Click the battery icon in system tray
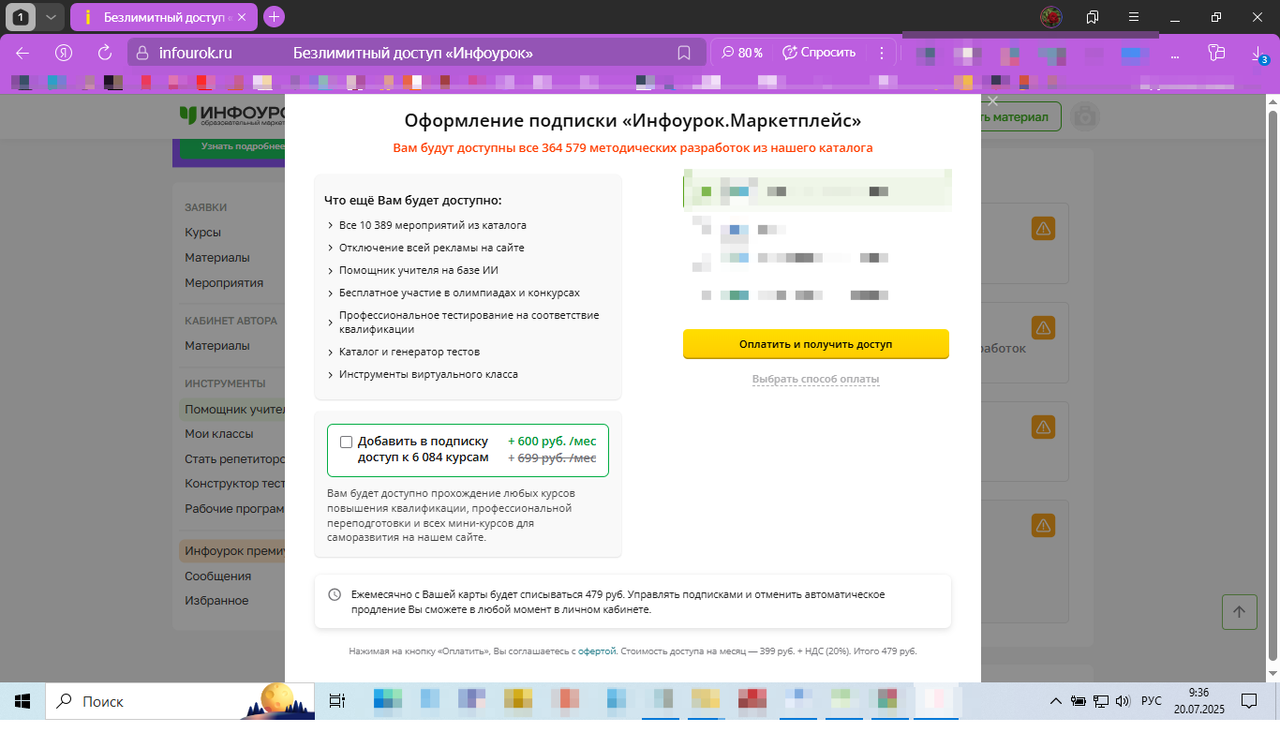 click(x=1078, y=701)
